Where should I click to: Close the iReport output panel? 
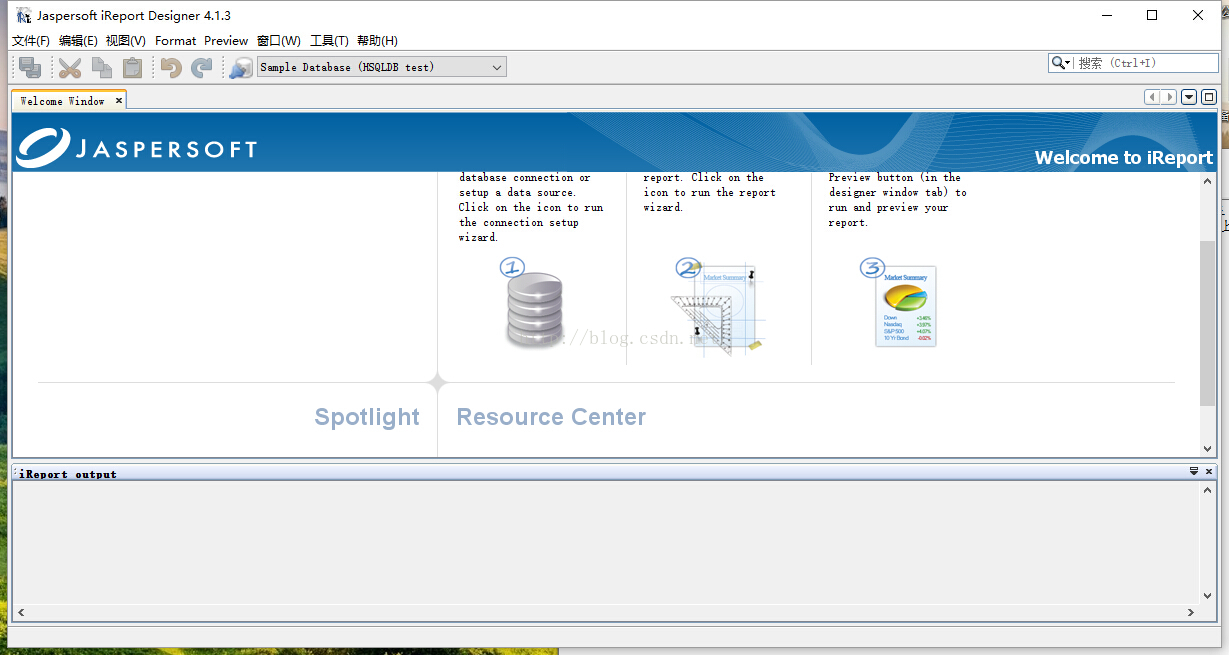pyautogui.click(x=1209, y=471)
